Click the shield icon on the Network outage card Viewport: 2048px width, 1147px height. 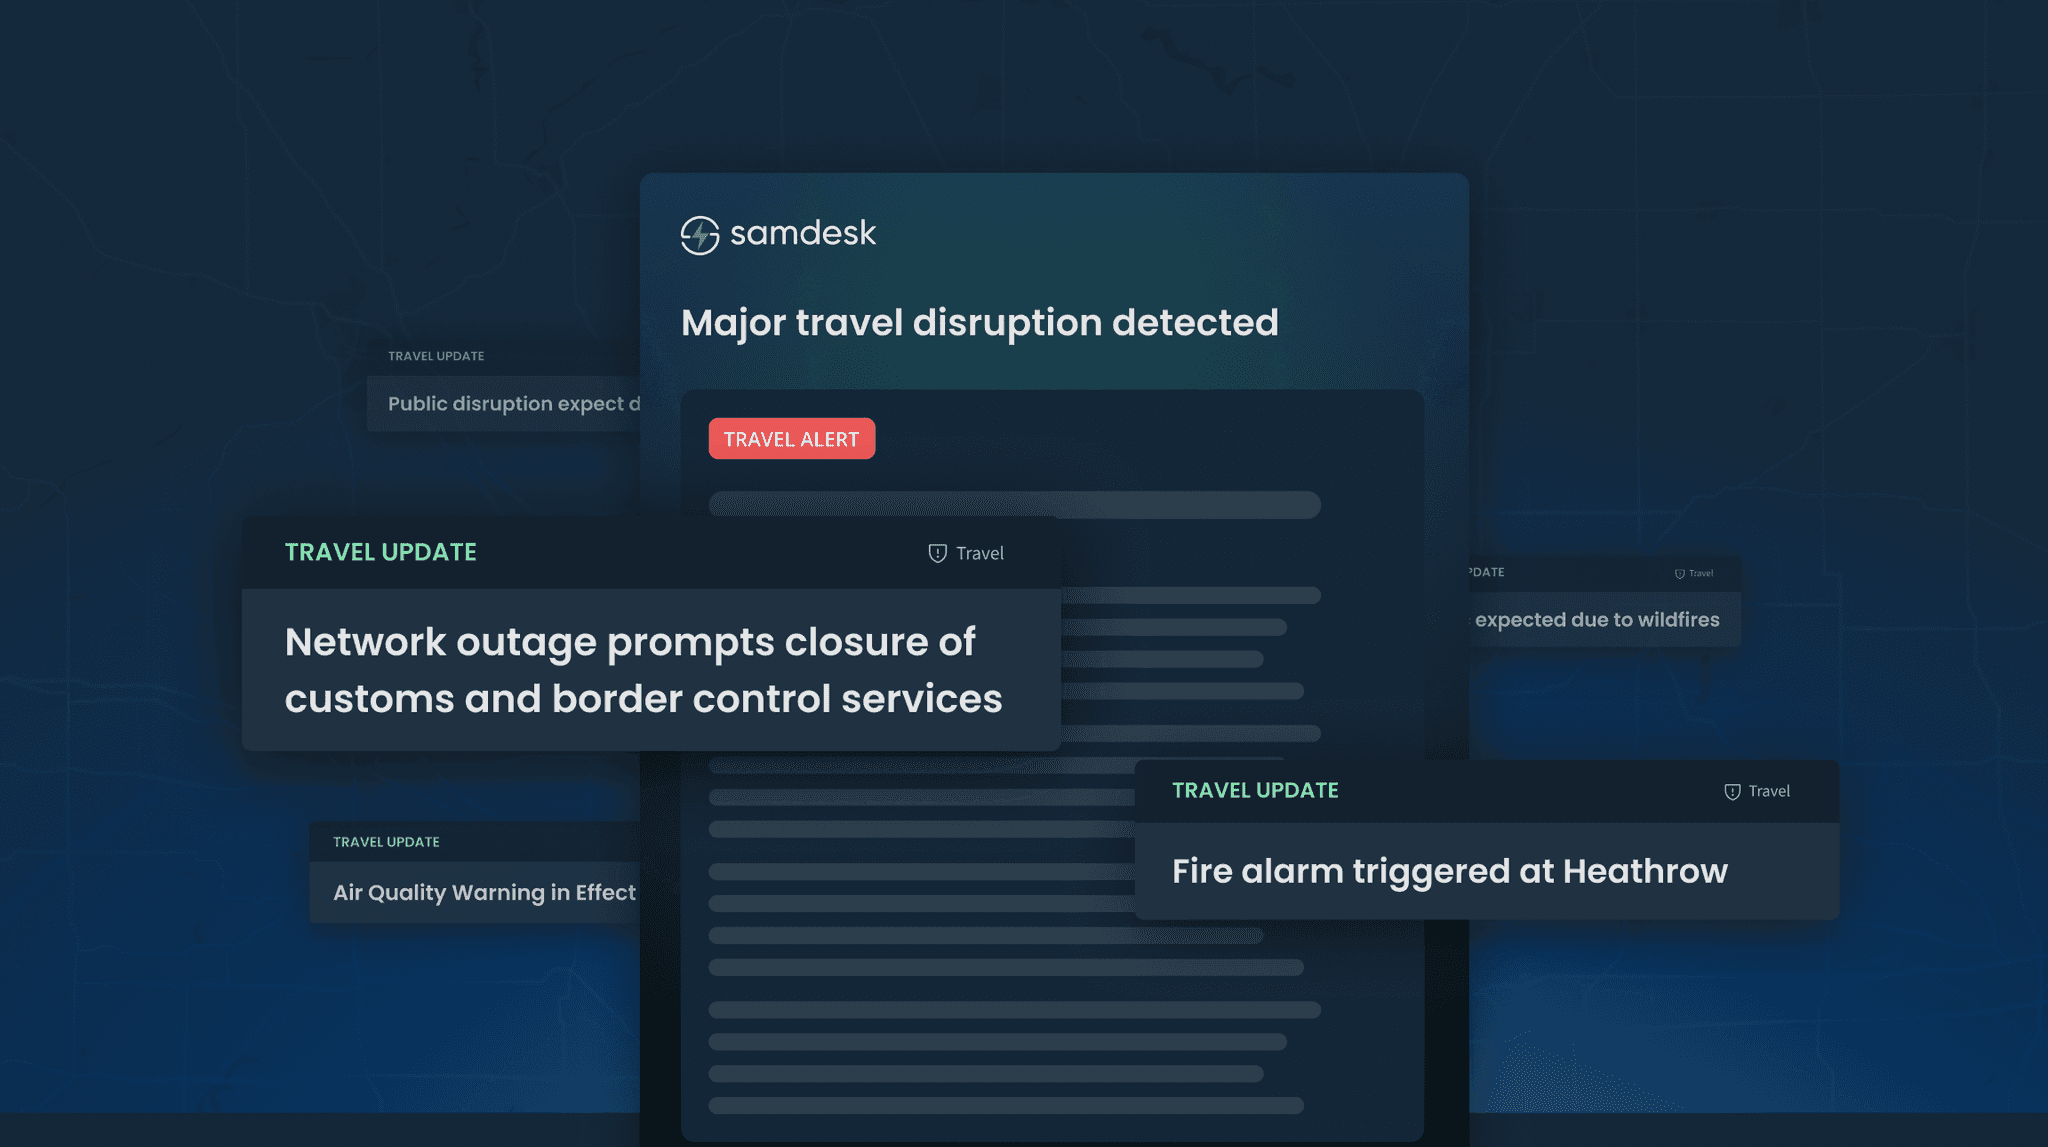(x=936, y=552)
